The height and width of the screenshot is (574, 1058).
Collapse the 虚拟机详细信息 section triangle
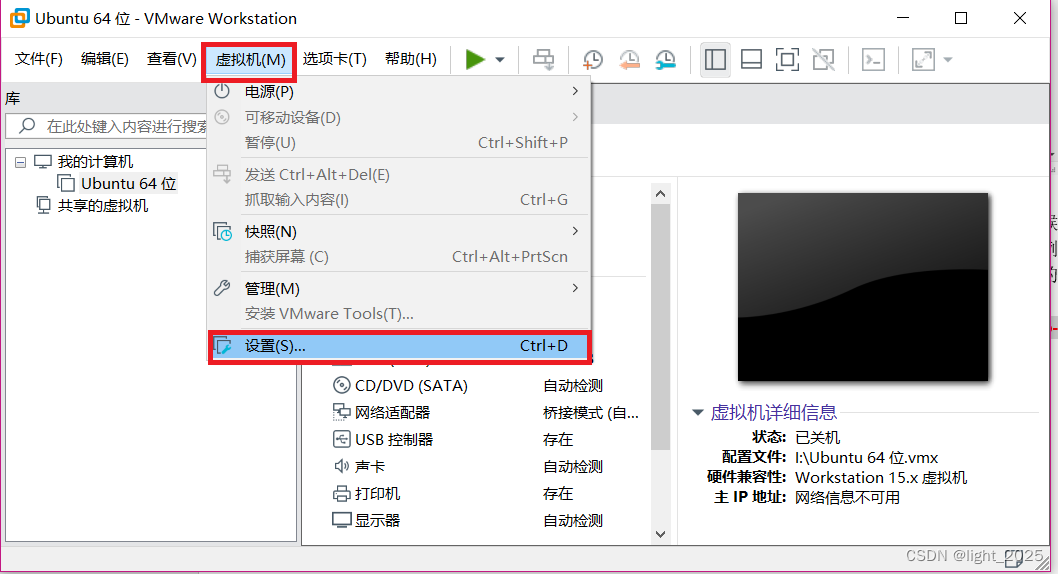[x=698, y=412]
